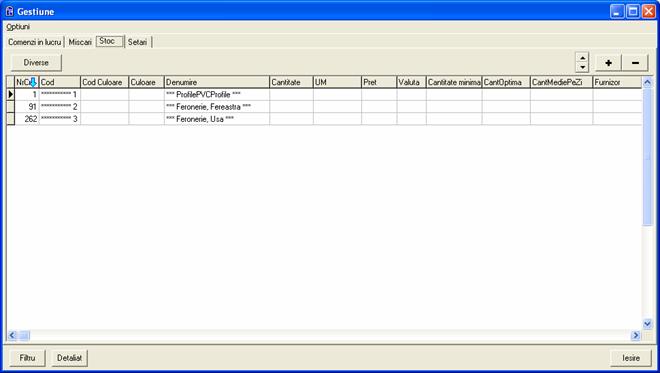Image resolution: width=660 pixels, height=373 pixels.
Task: Click the Valuta column header
Action: [411, 82]
